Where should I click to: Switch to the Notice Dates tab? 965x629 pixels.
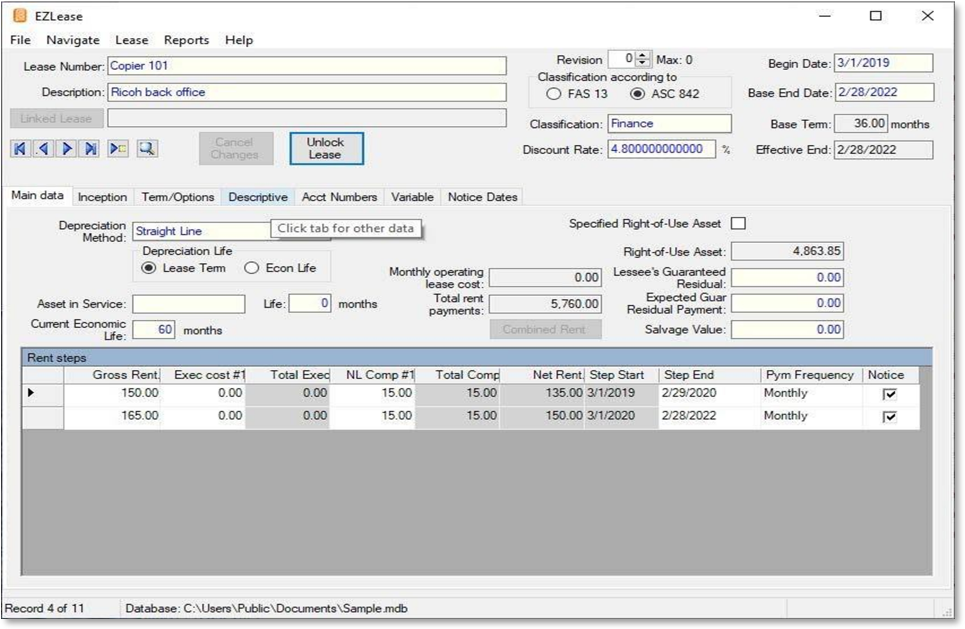coord(482,197)
